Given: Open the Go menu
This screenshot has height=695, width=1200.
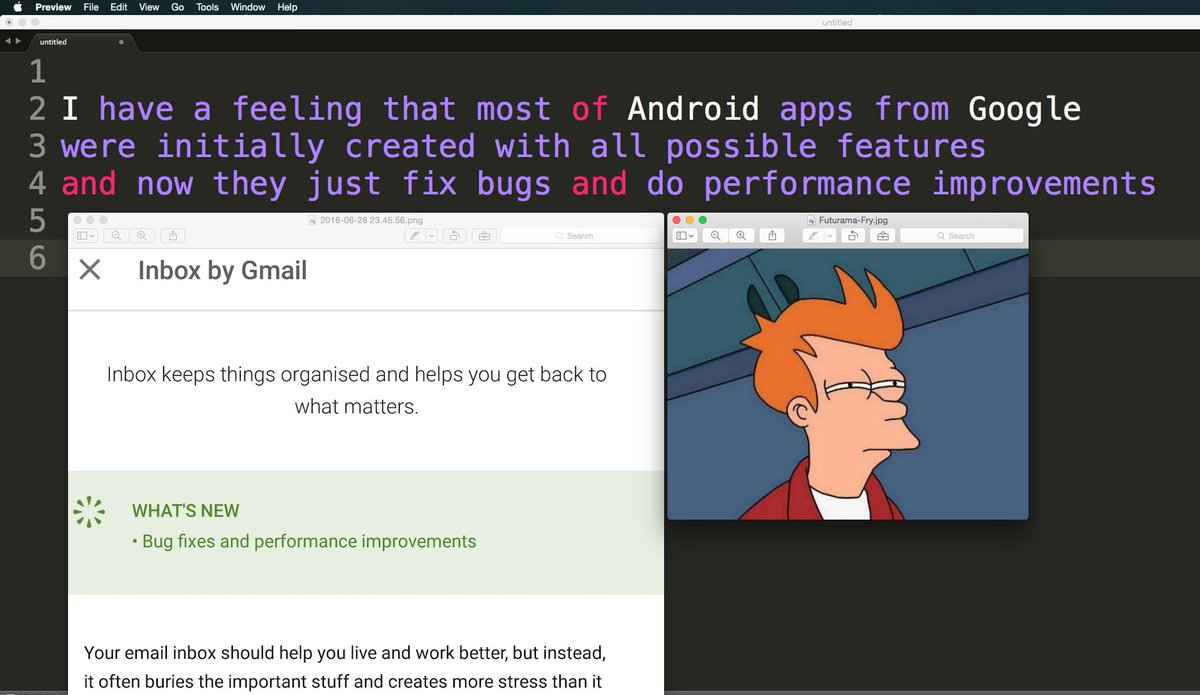Looking at the screenshot, I should point(178,7).
